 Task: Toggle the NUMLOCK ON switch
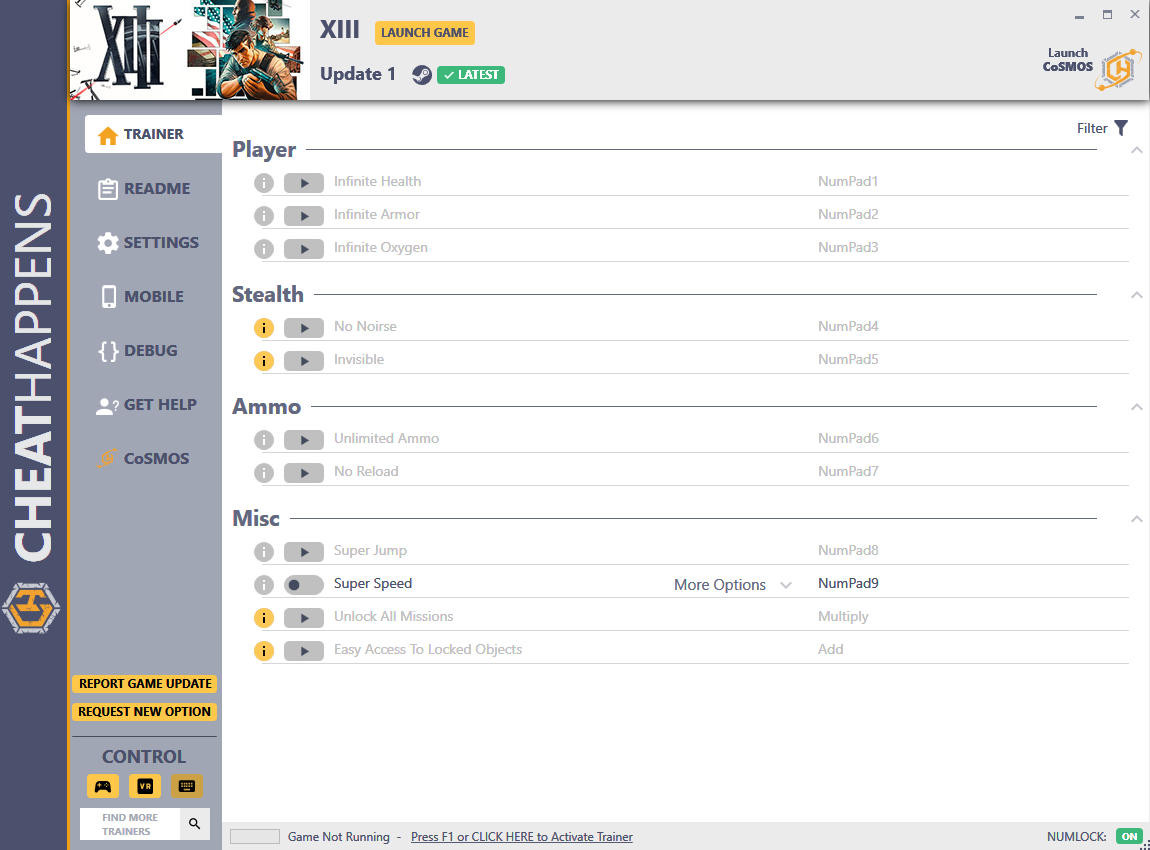1129,836
